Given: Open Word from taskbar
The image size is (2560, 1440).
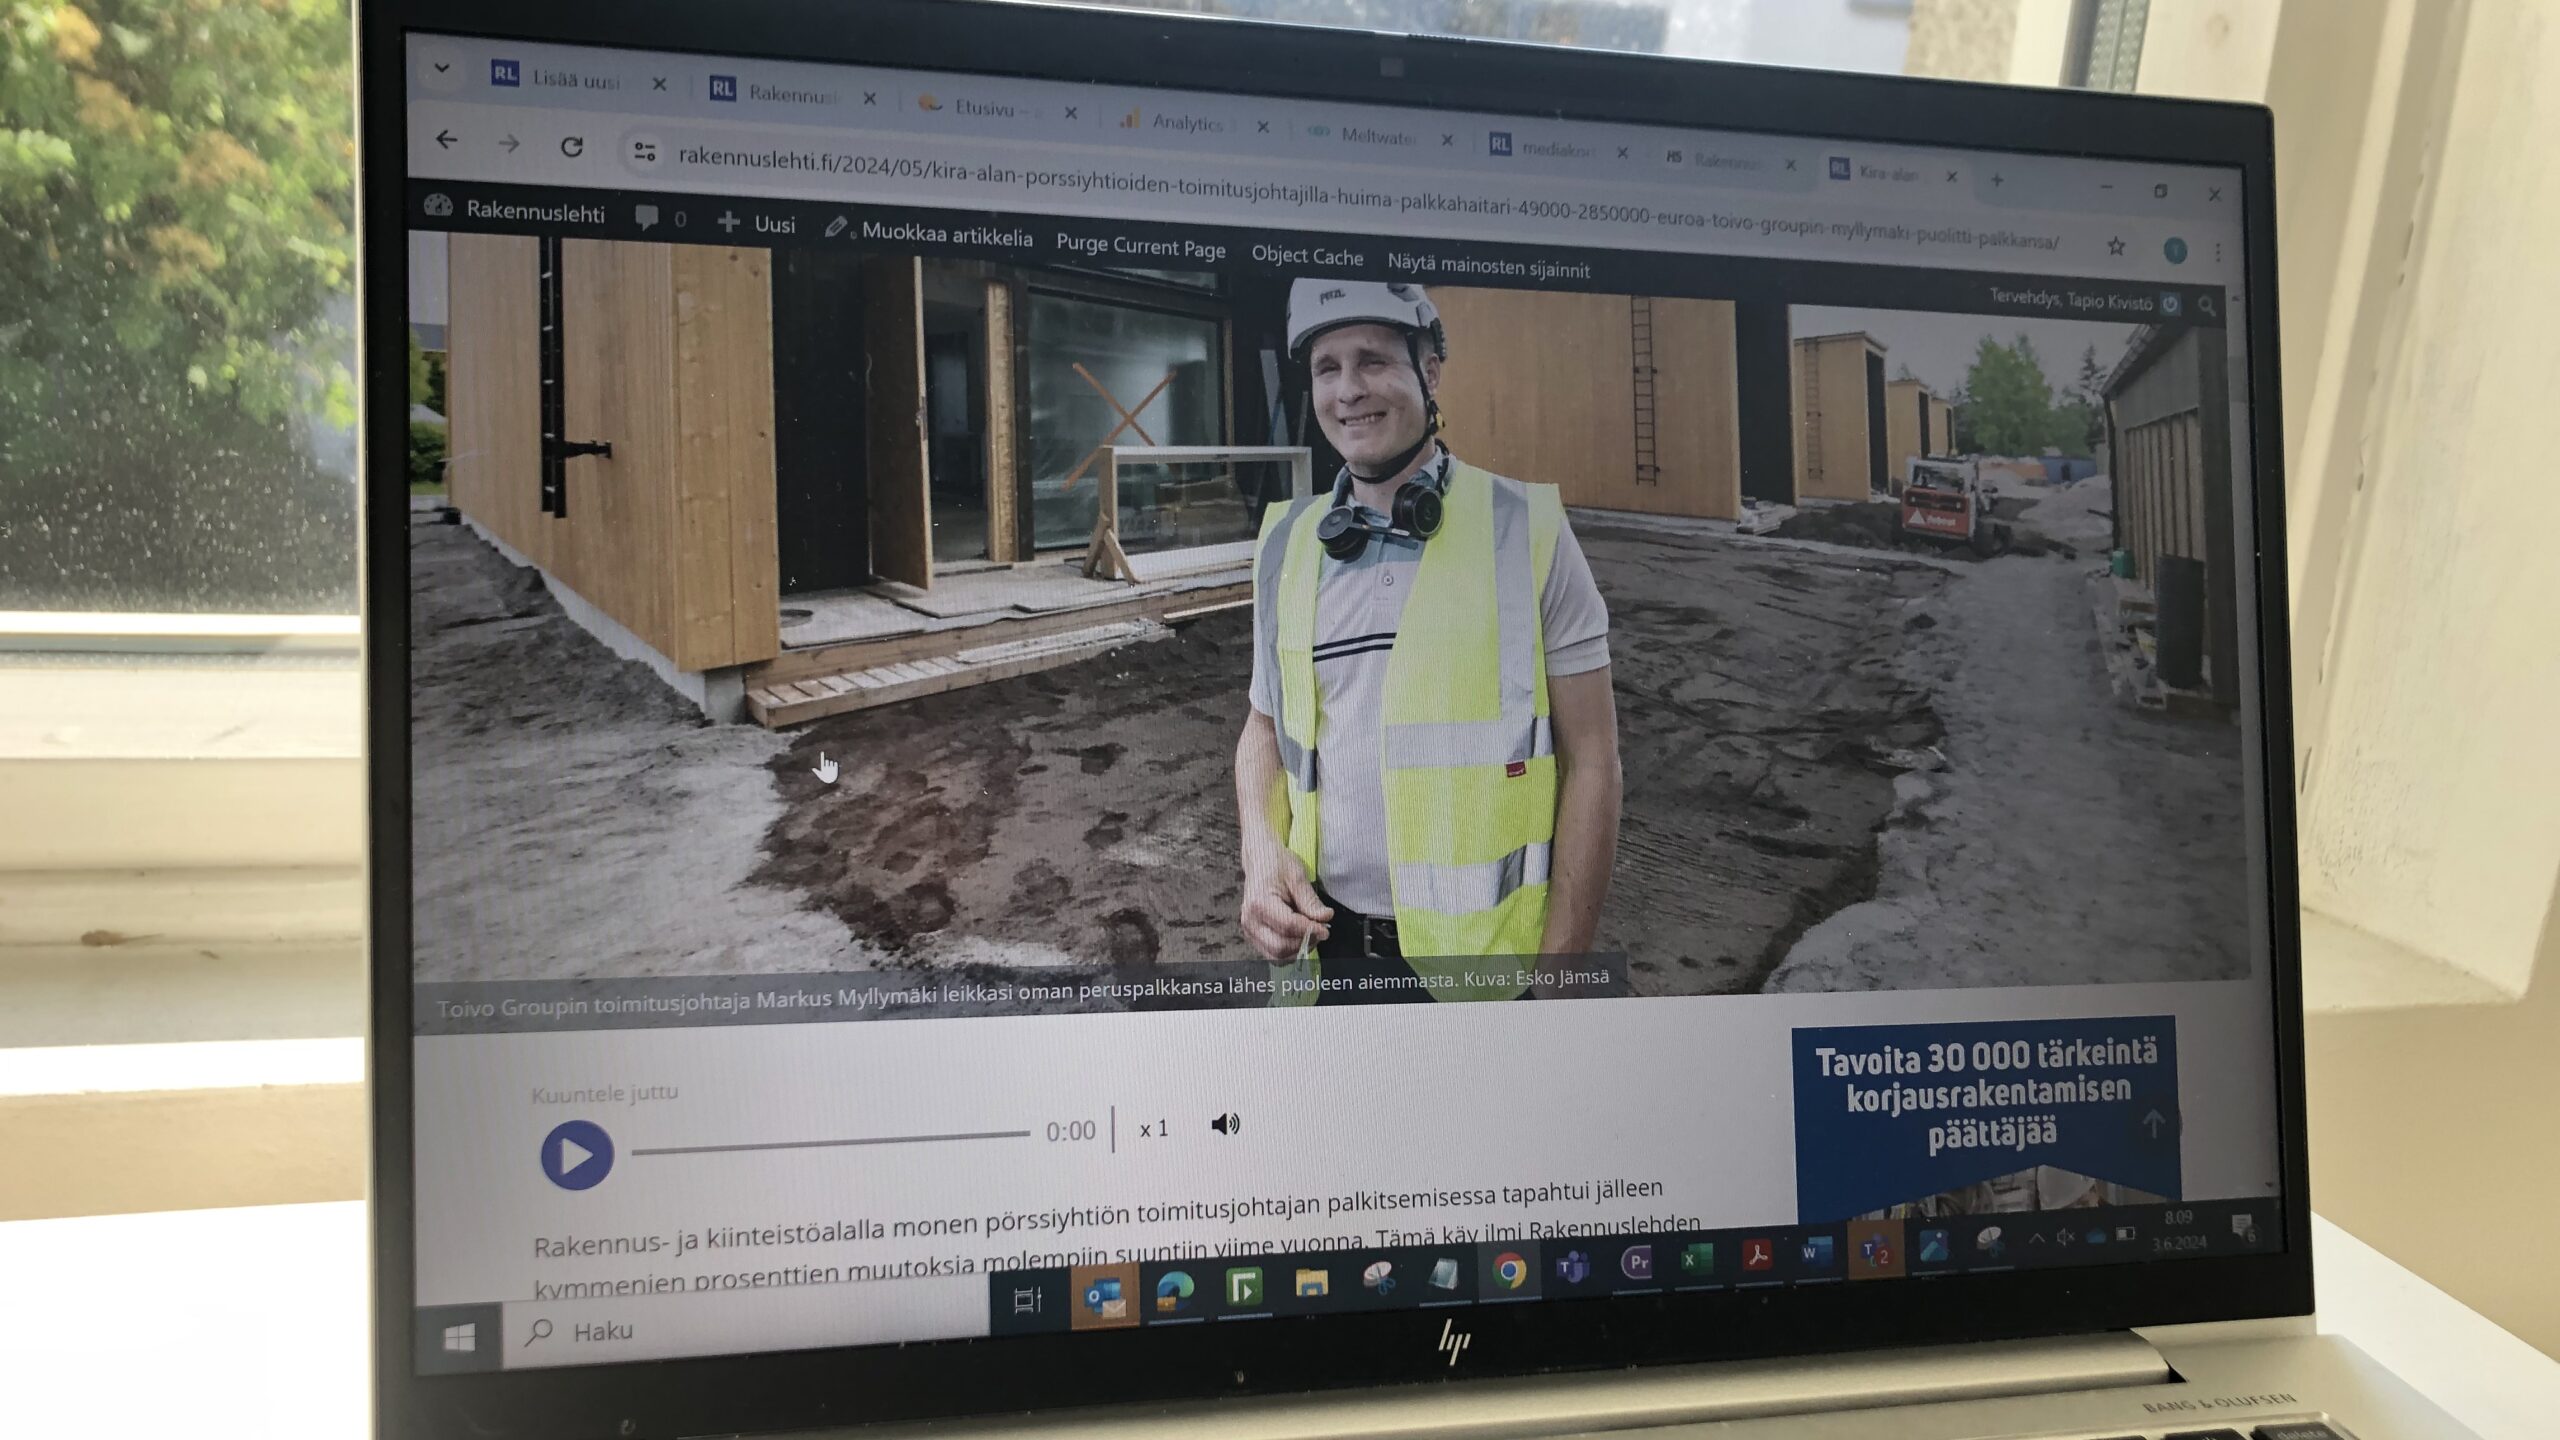Looking at the screenshot, I should [1816, 1251].
